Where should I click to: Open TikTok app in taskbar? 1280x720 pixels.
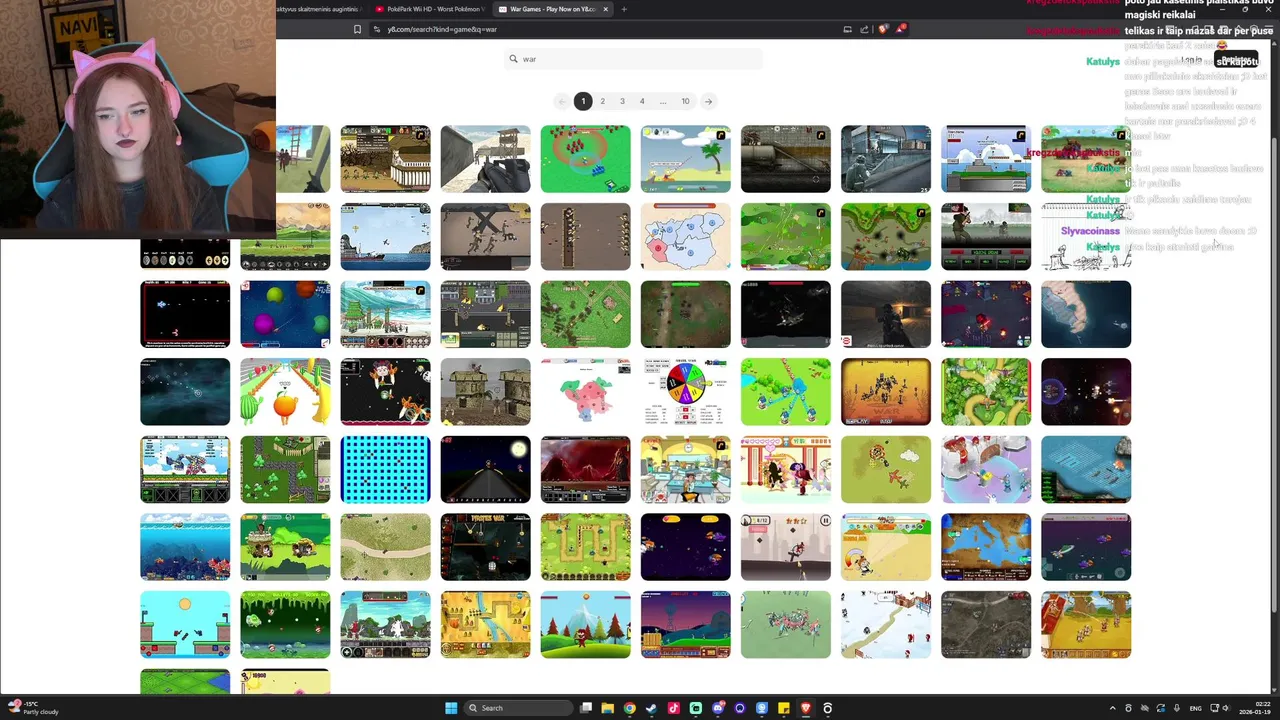pos(673,708)
